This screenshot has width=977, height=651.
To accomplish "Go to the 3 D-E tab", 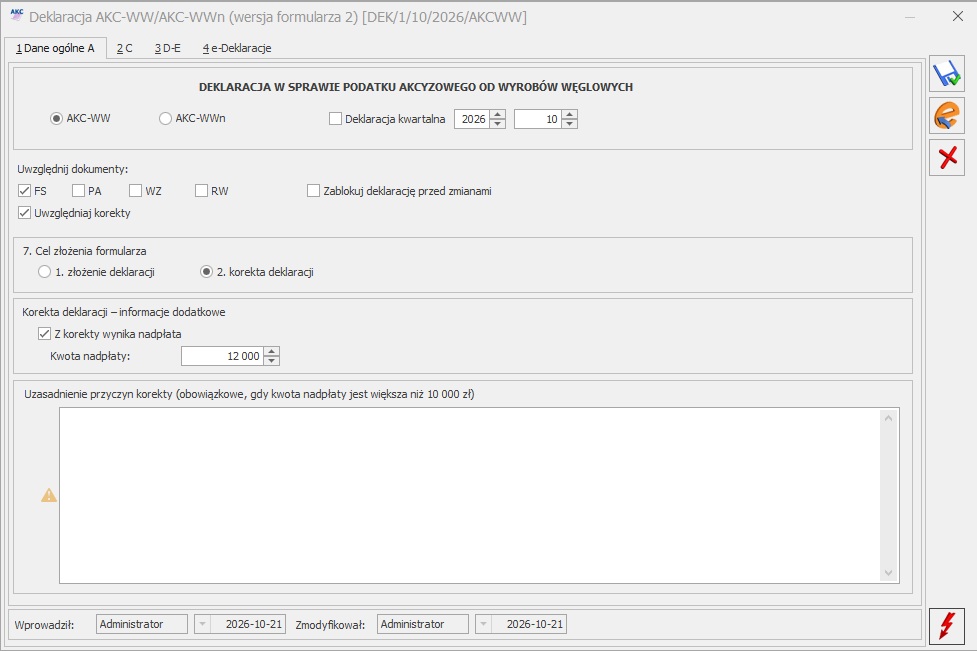I will click(168, 48).
